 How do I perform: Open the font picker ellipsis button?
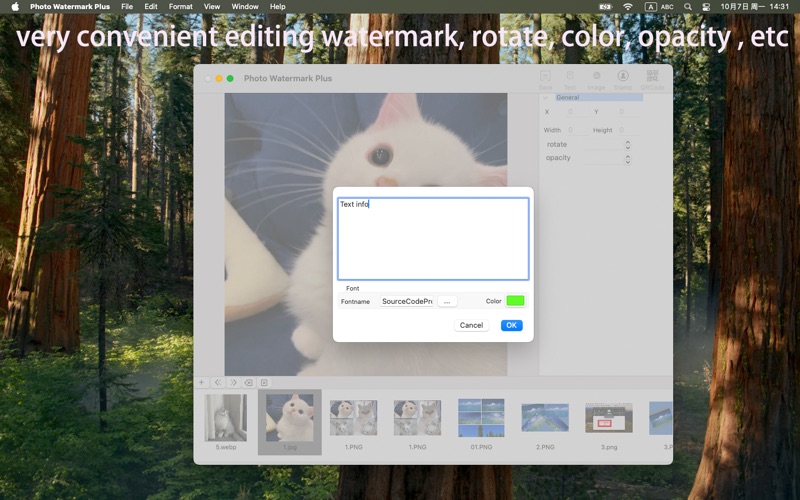(447, 302)
